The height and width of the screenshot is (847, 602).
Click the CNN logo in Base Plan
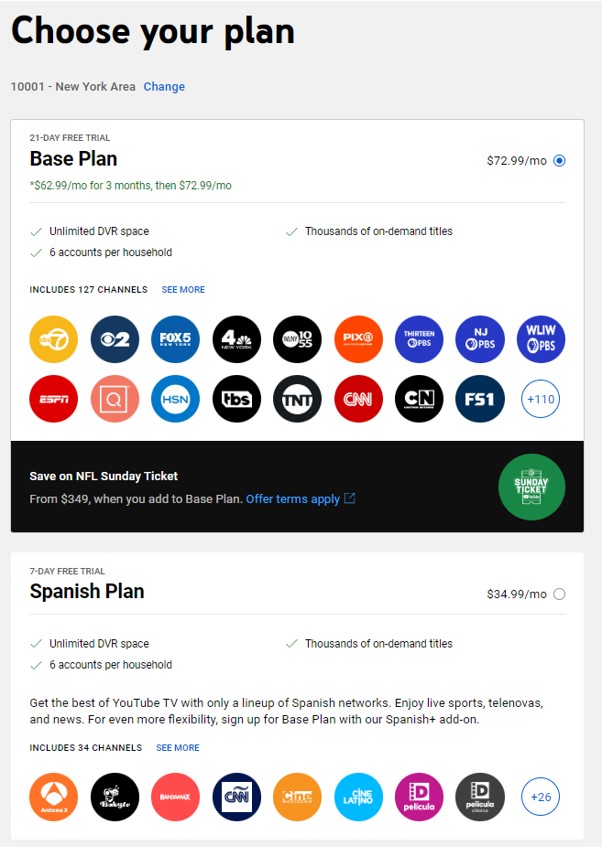[357, 398]
